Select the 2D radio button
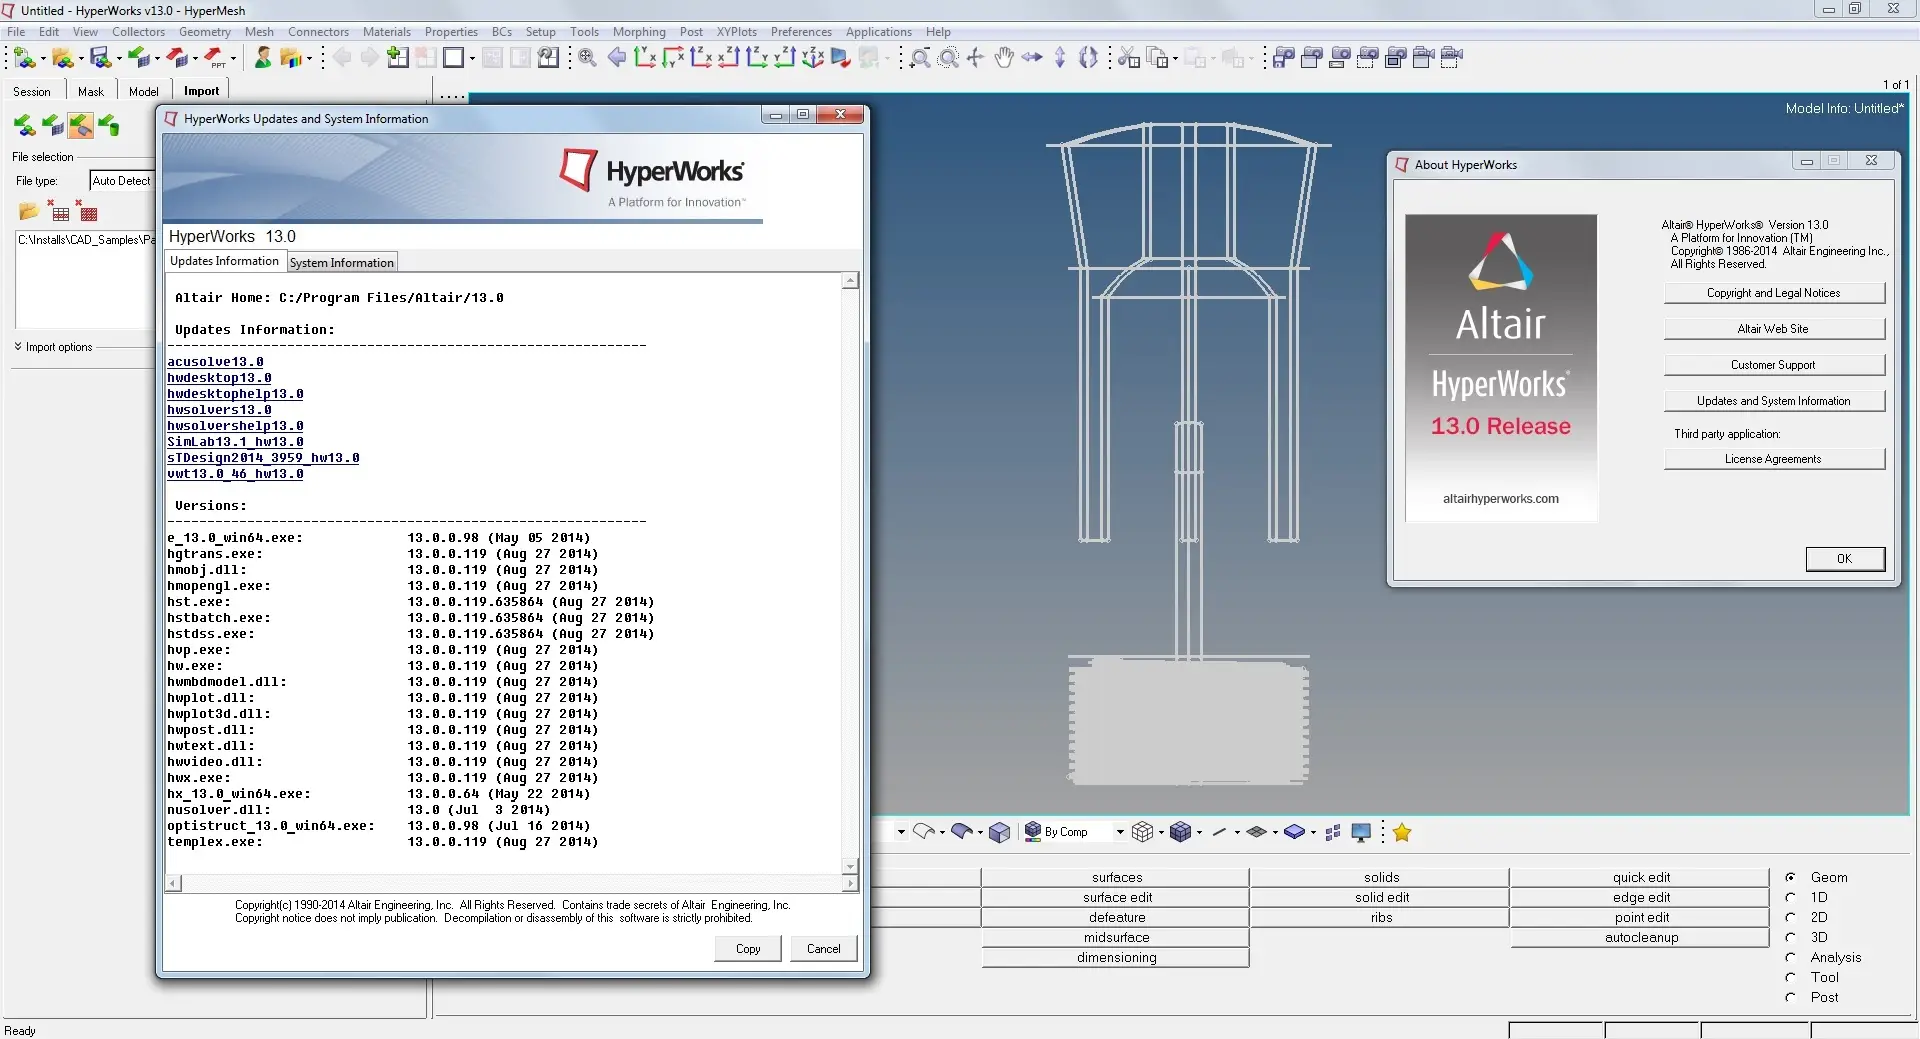This screenshot has height=1039, width=1920. point(1791,917)
